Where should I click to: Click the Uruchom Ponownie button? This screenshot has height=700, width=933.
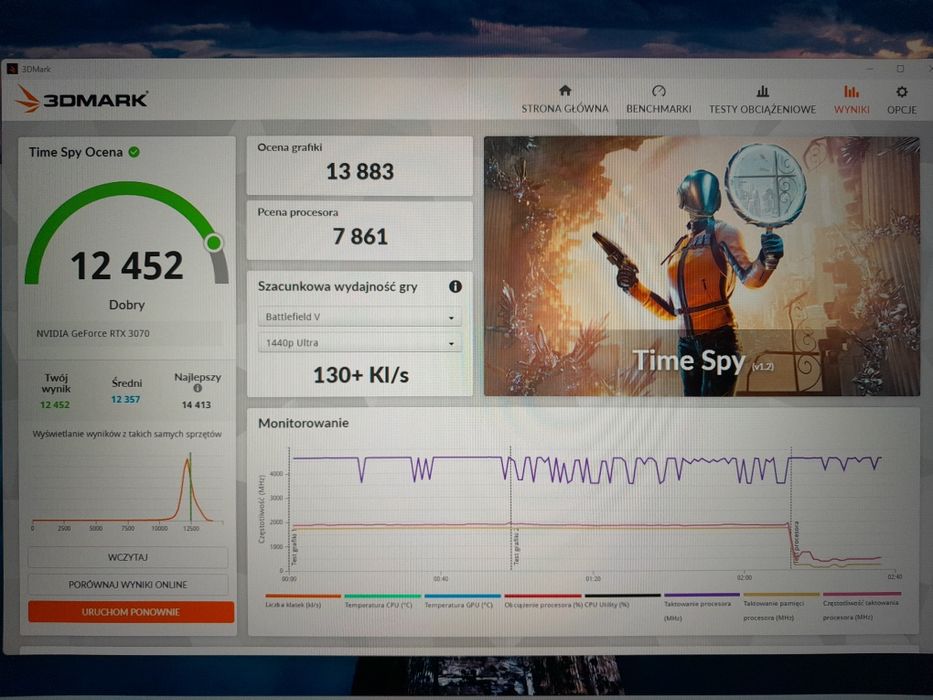[131, 612]
